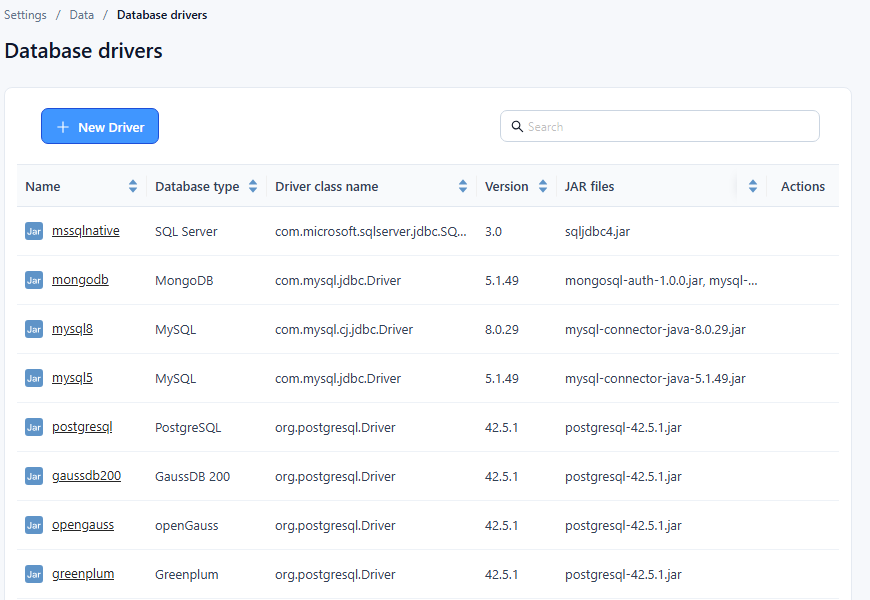Screen dimensions: 870x600
Task: Open the greenplum driver link
Action: 83,573
